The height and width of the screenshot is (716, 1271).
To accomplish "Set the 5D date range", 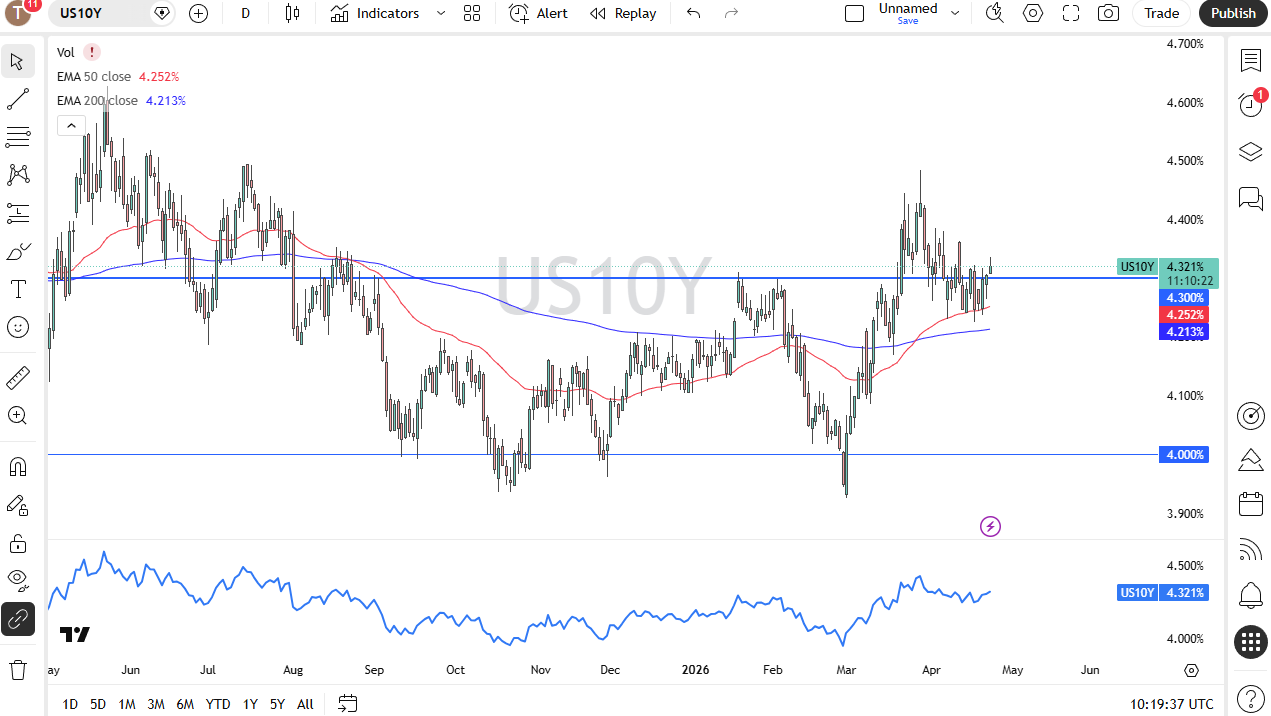I will [98, 704].
